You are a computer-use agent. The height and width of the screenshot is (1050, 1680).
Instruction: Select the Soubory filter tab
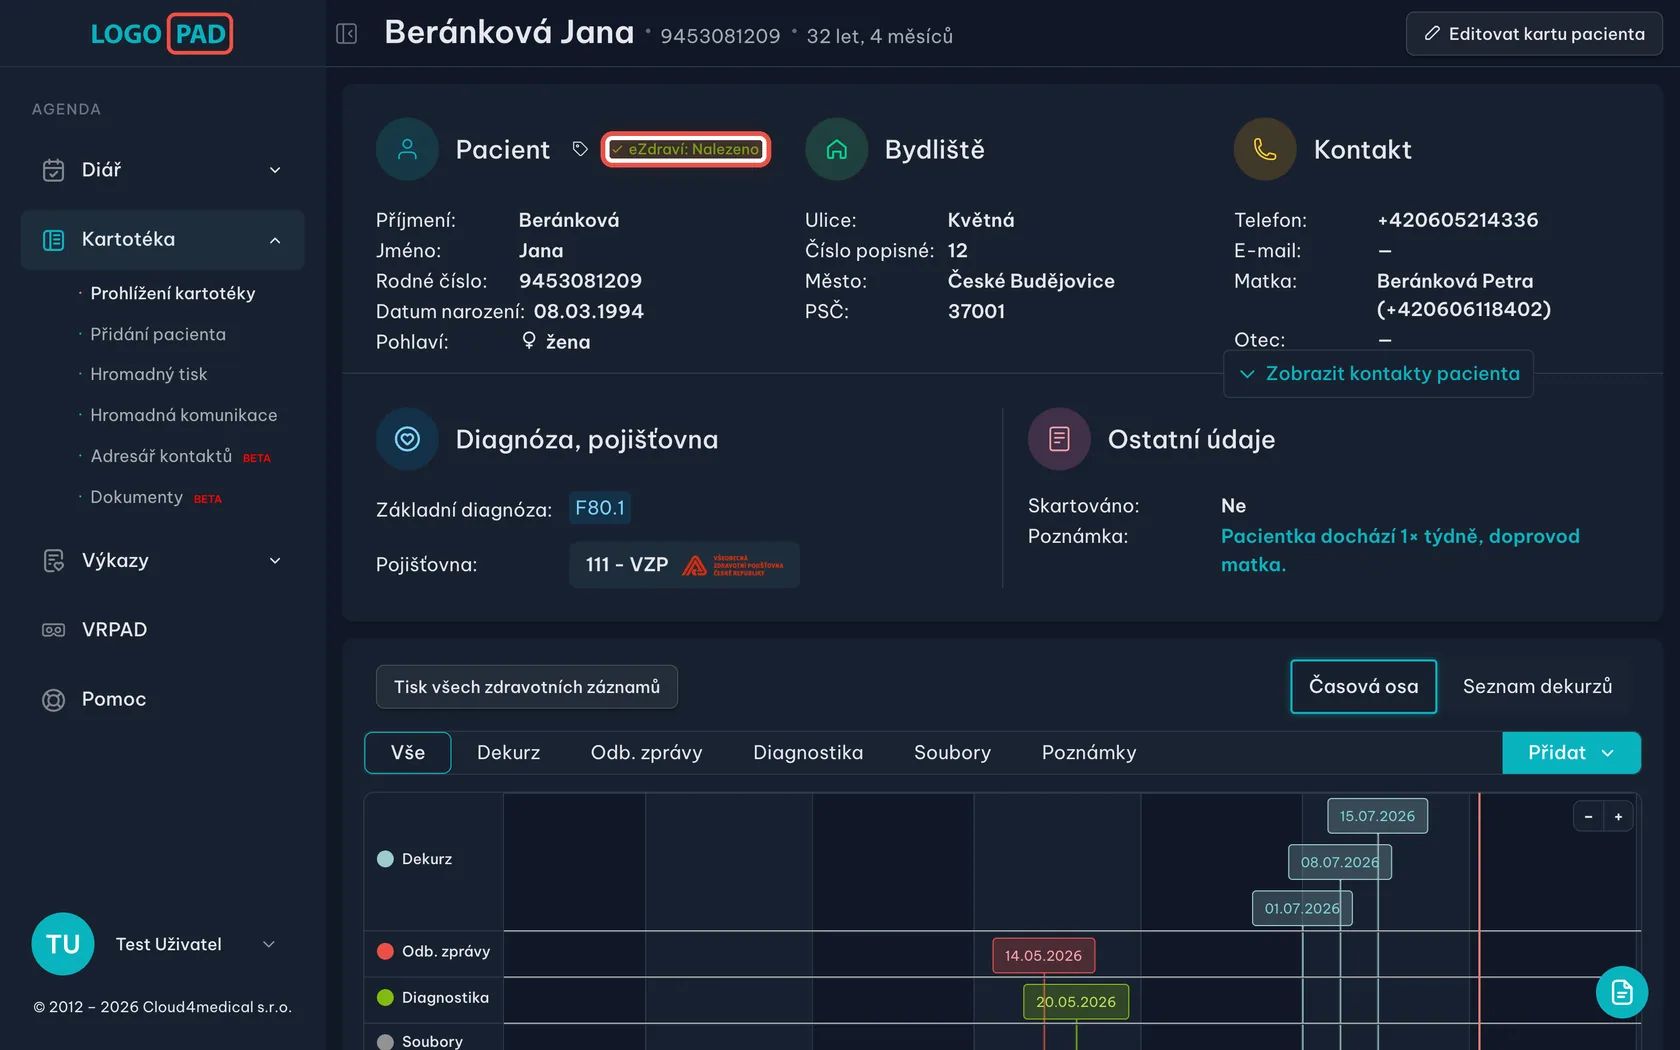point(952,753)
